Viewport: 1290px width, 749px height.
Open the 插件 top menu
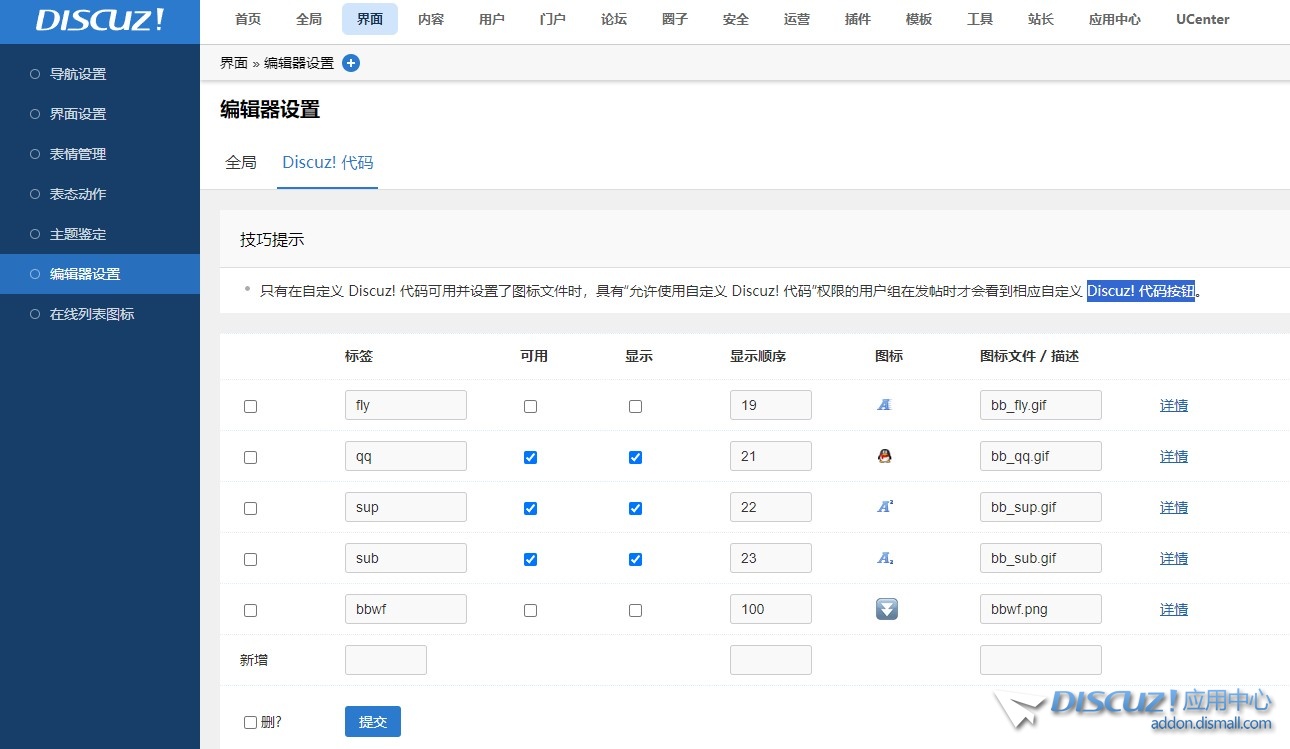tap(858, 19)
